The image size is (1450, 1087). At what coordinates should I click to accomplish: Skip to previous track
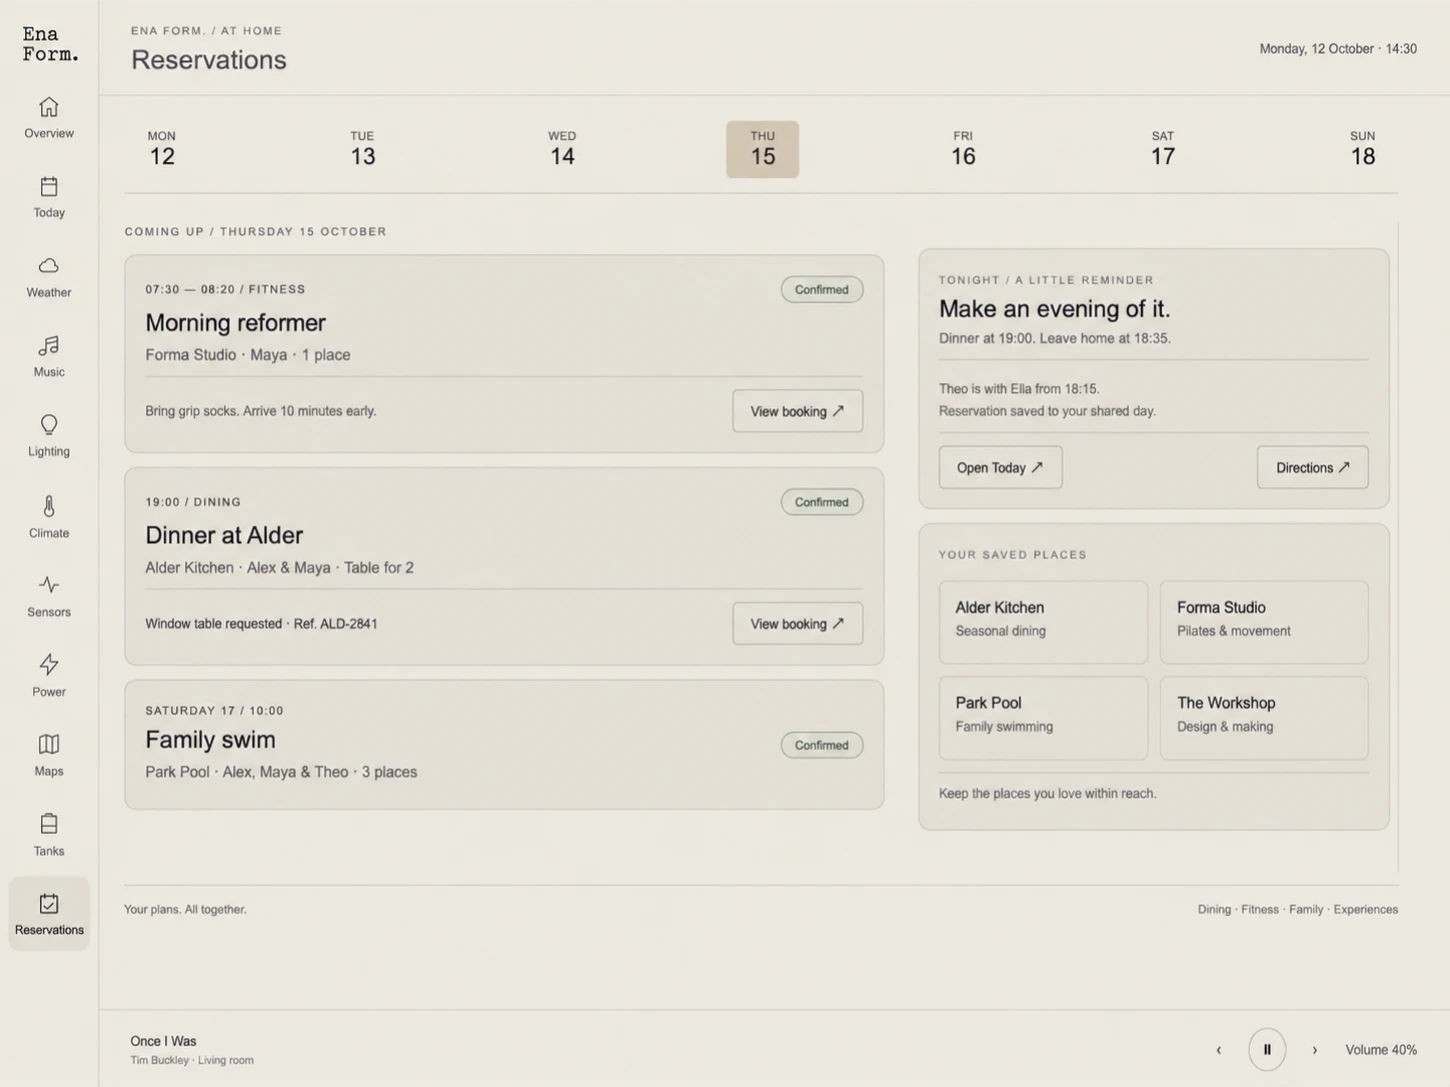tap(1218, 1049)
